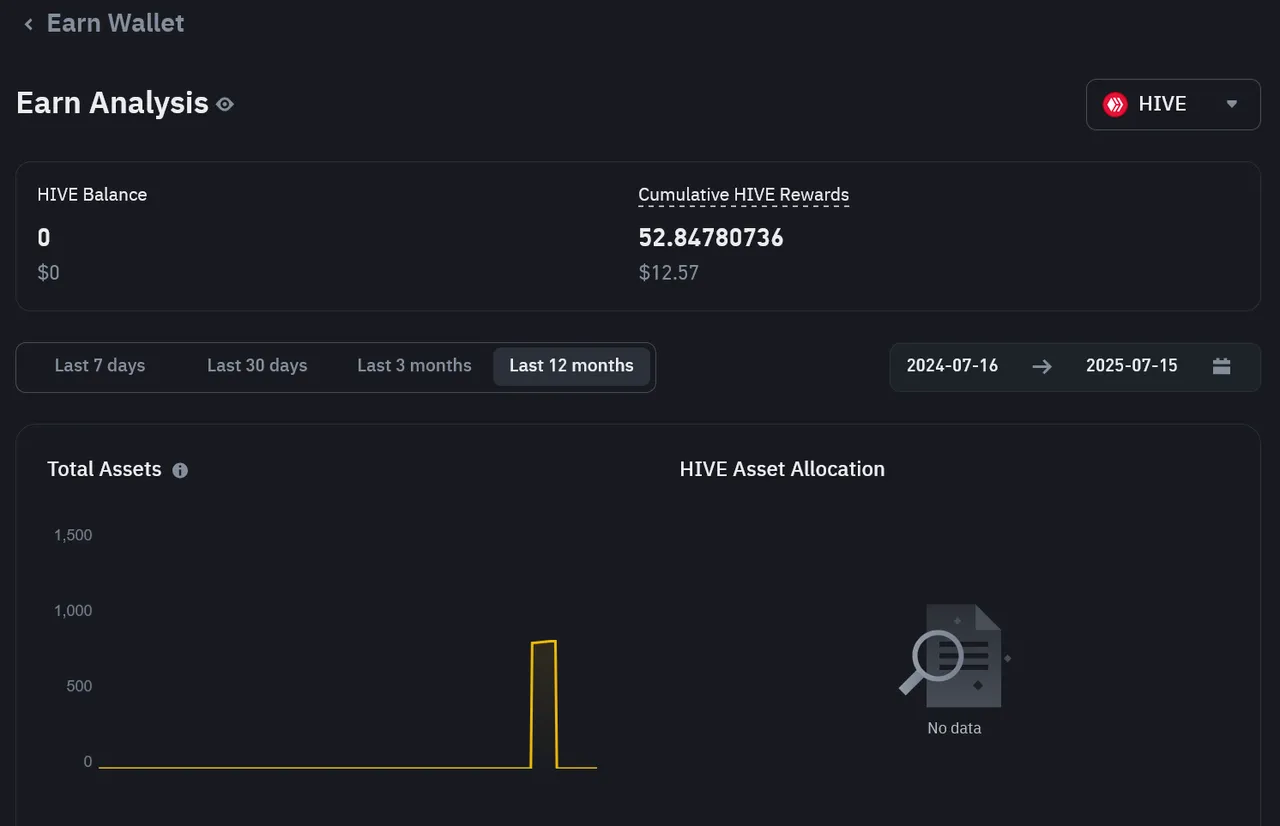Click the arrow between the dates
The image size is (1280, 826).
pos(1042,366)
